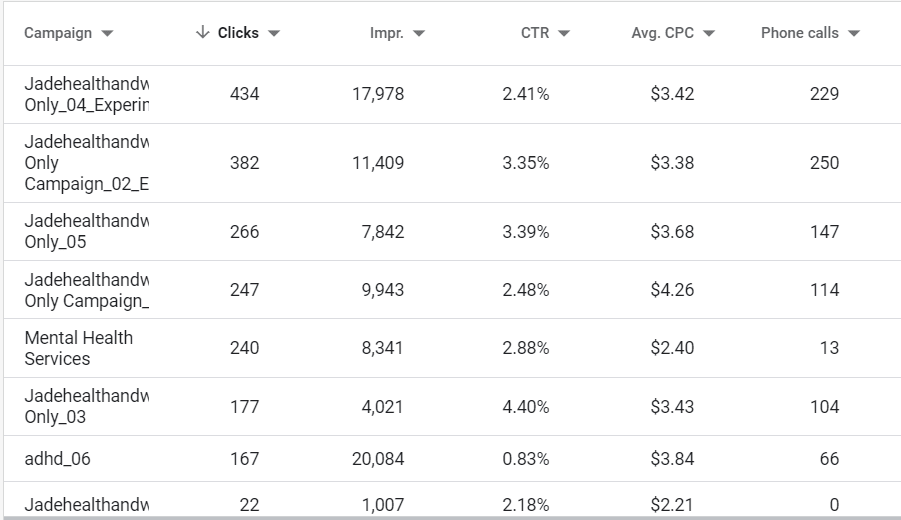
Task: Open the Only_03 campaign link
Action: click(x=86, y=406)
